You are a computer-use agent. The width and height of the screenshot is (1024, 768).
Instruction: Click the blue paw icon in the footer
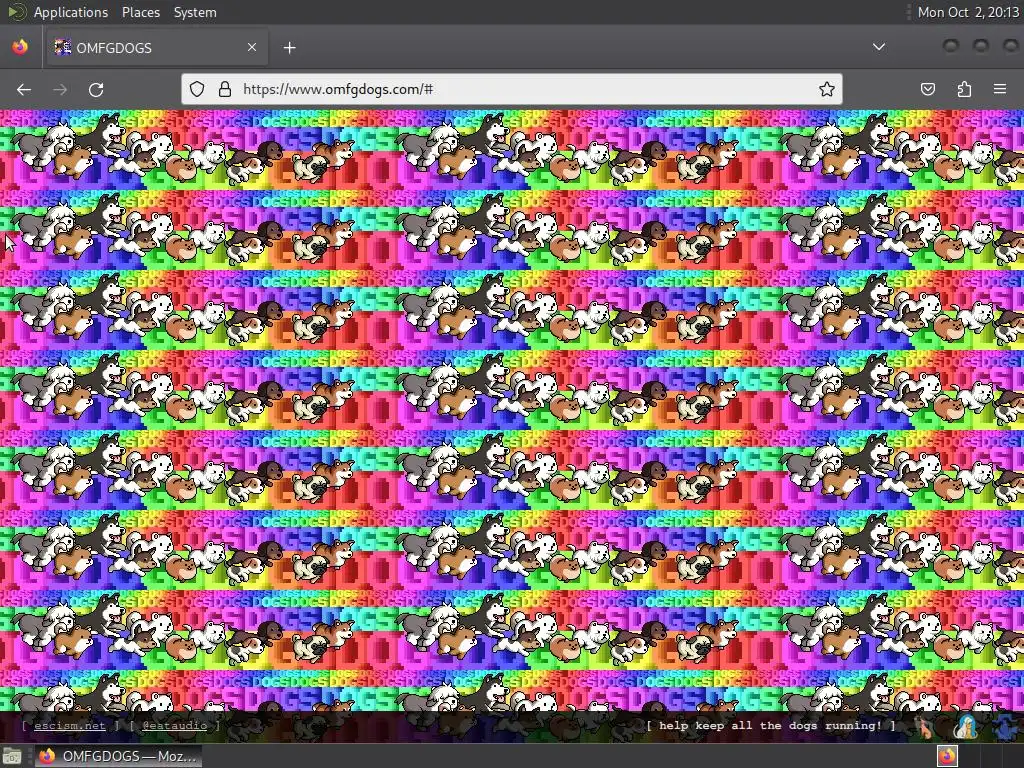pos(1007,727)
